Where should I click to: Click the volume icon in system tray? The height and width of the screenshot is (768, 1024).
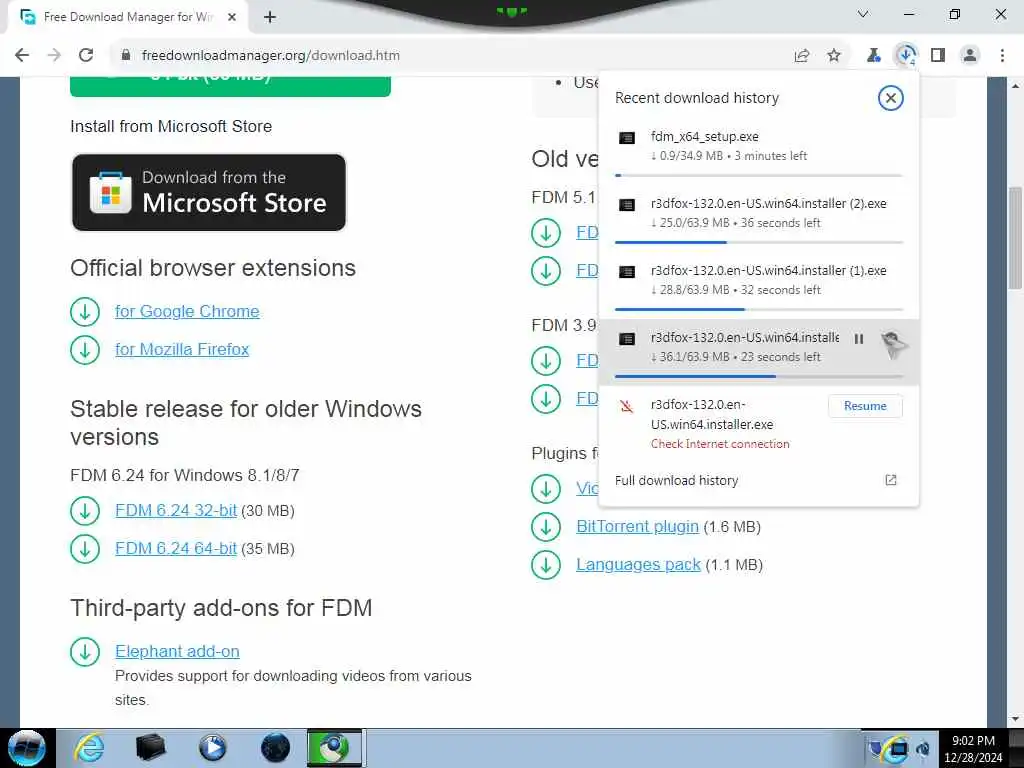point(923,748)
